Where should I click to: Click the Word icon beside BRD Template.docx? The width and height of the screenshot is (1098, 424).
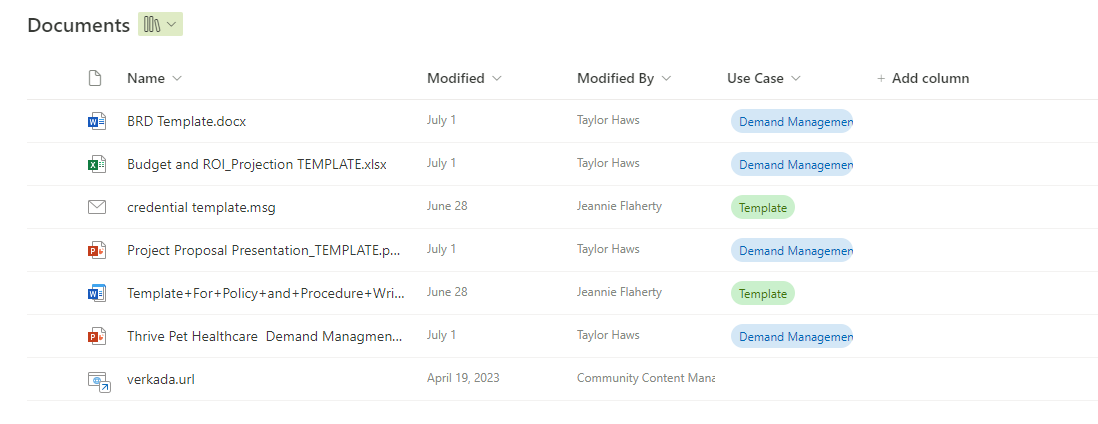96,121
